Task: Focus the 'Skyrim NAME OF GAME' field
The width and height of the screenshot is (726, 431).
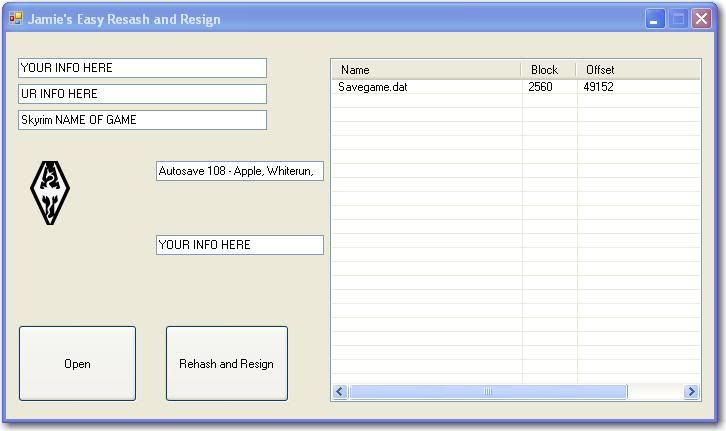Action: [x=143, y=120]
